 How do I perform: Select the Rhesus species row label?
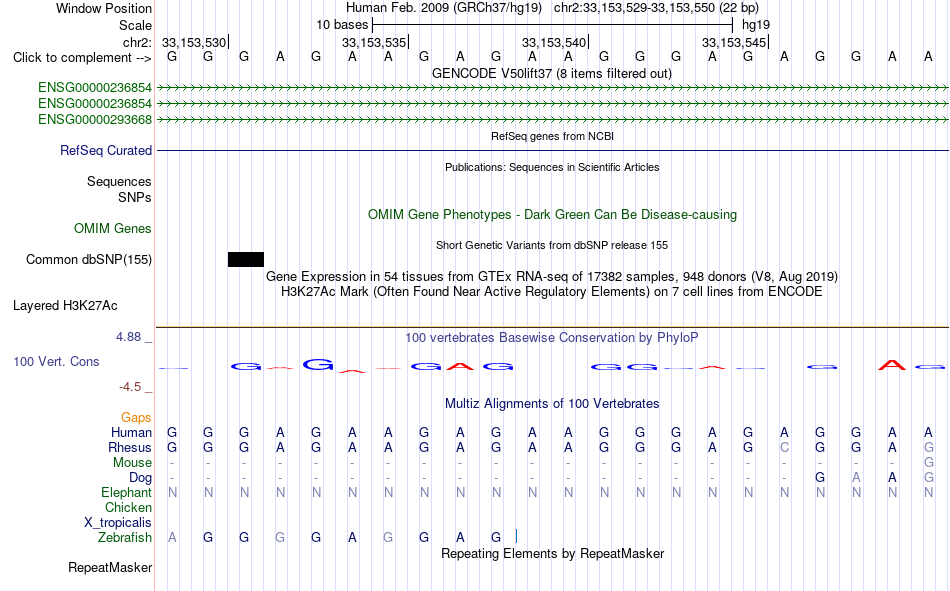pos(130,447)
